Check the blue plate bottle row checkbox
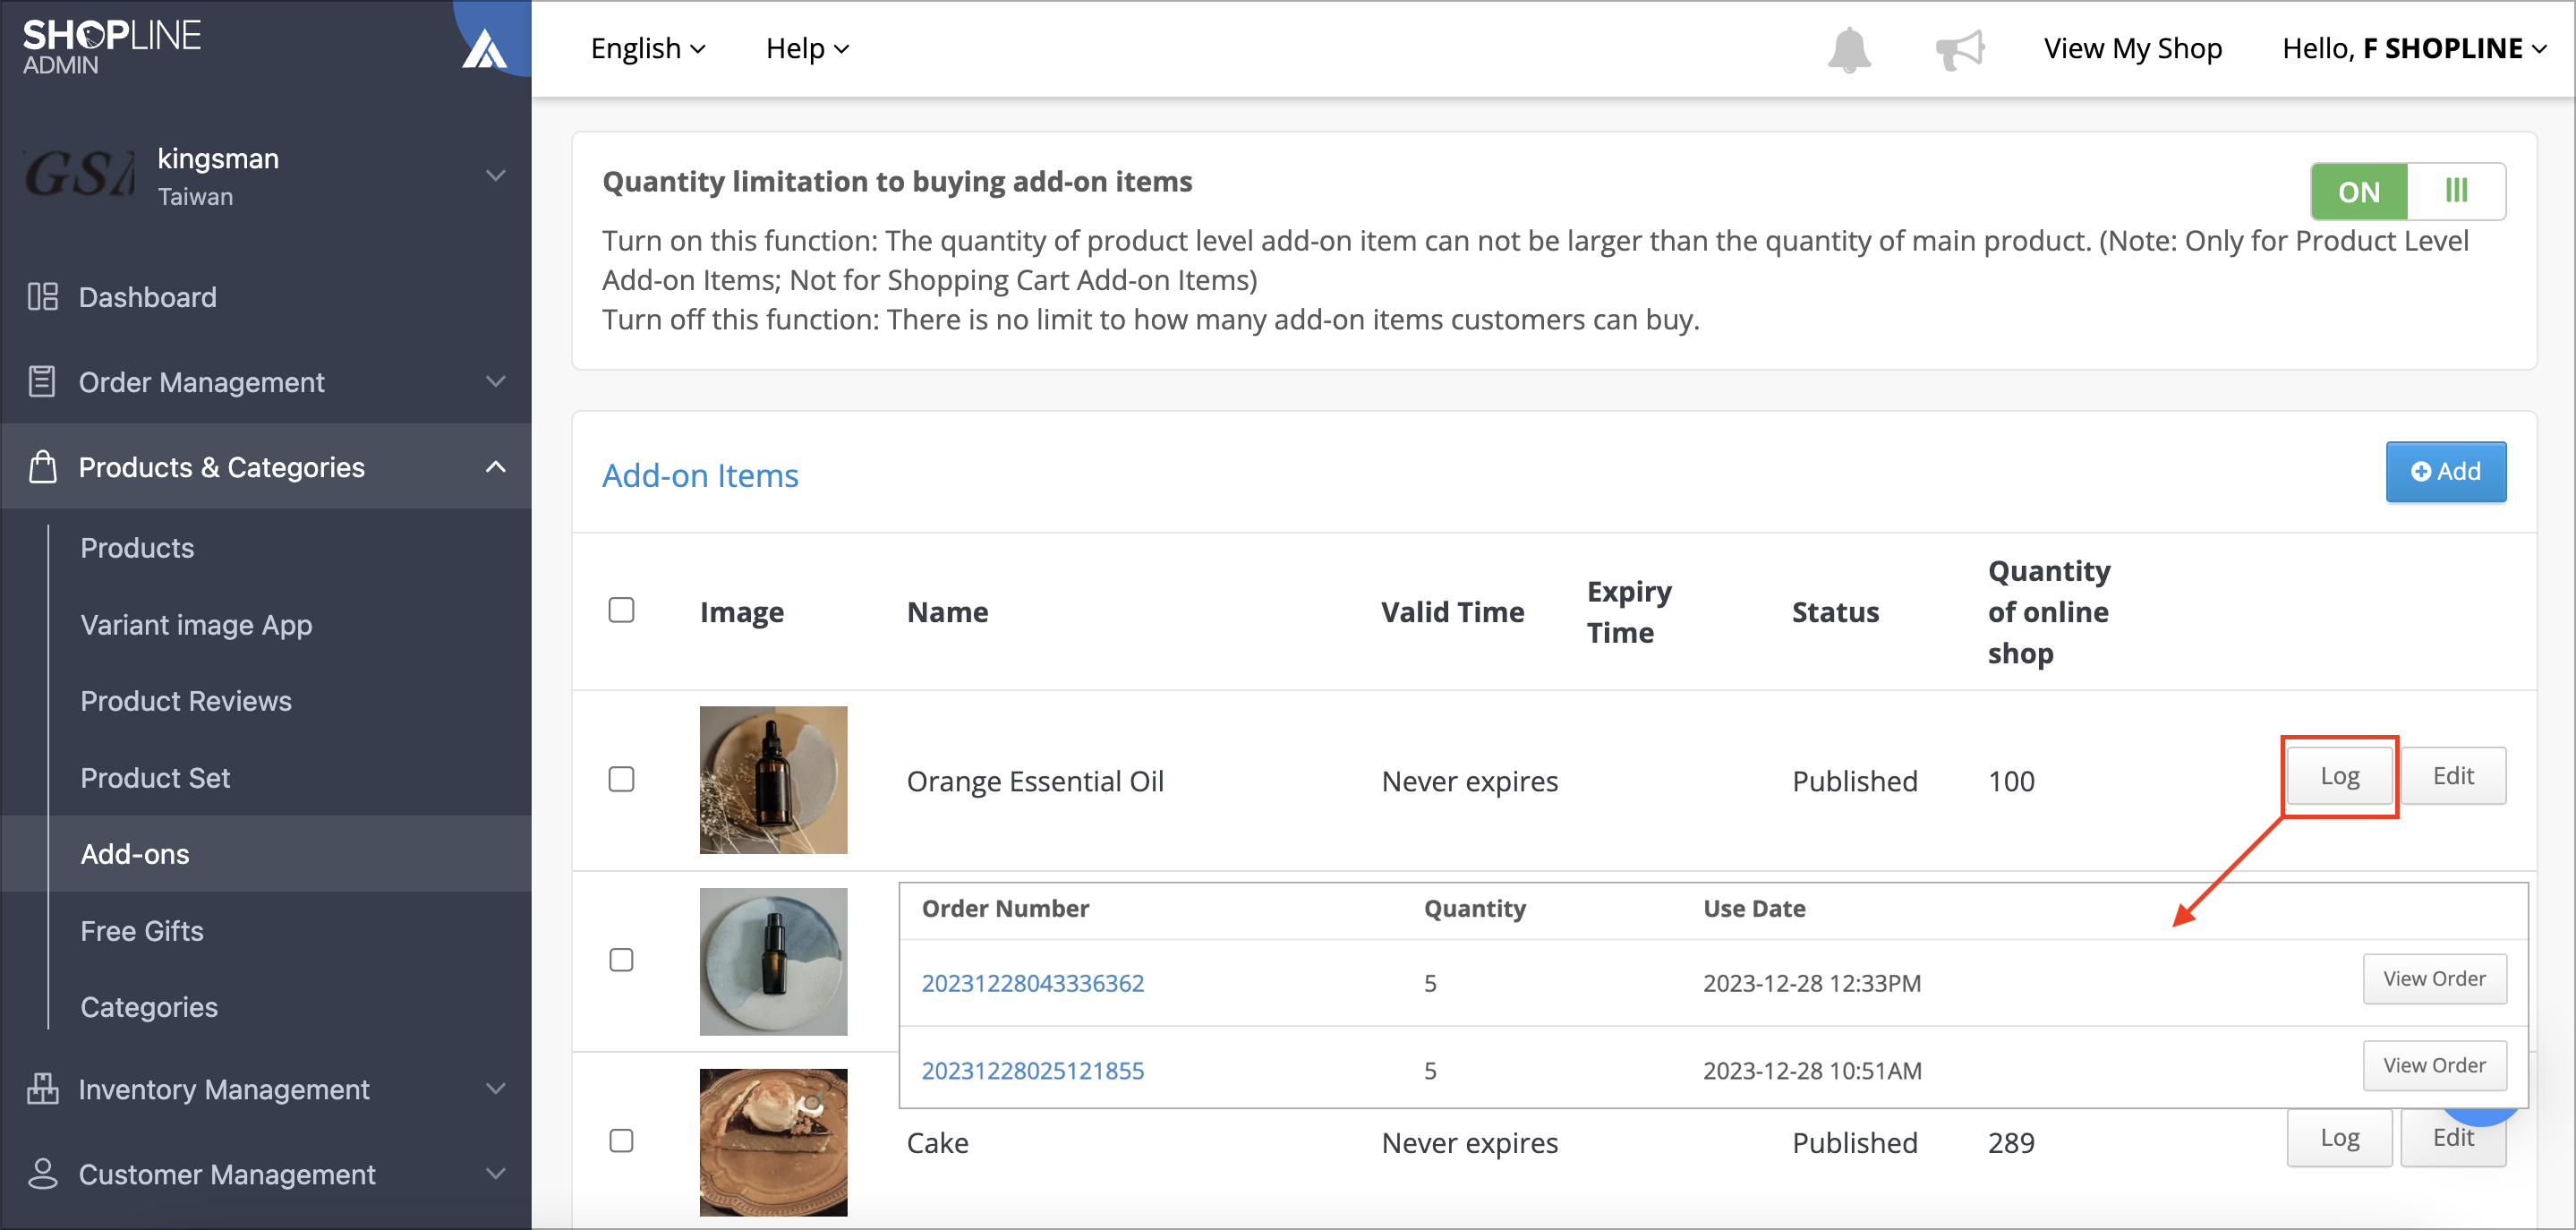Viewport: 2576px width, 1230px height. 621,960
